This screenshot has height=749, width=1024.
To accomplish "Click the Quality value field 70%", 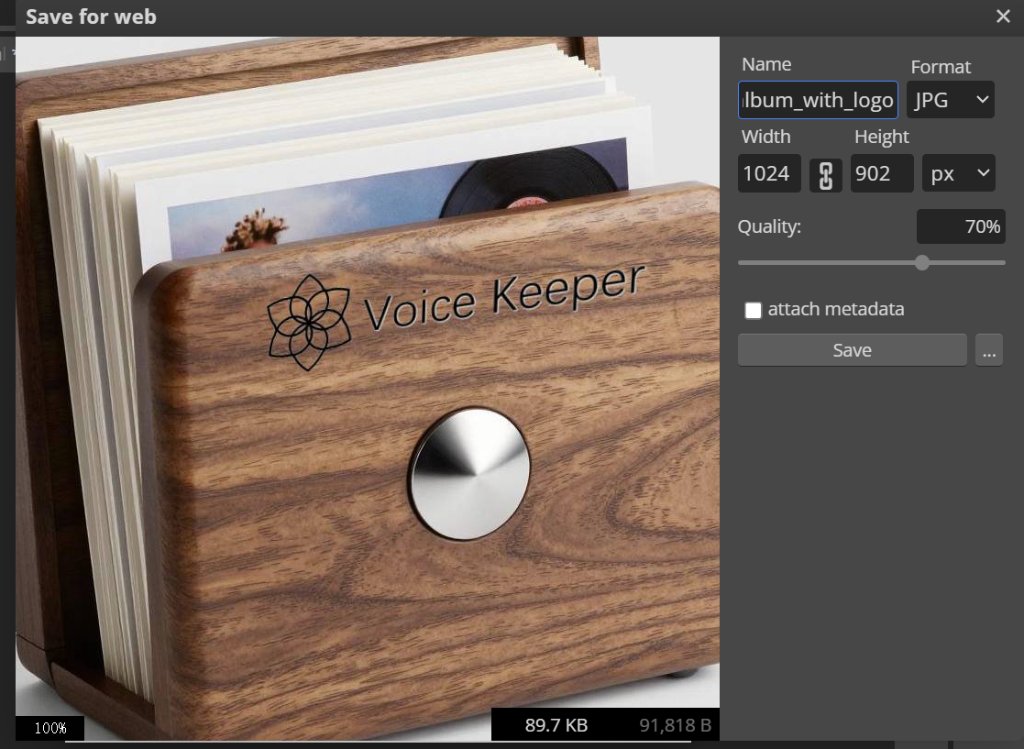I will click(x=961, y=227).
